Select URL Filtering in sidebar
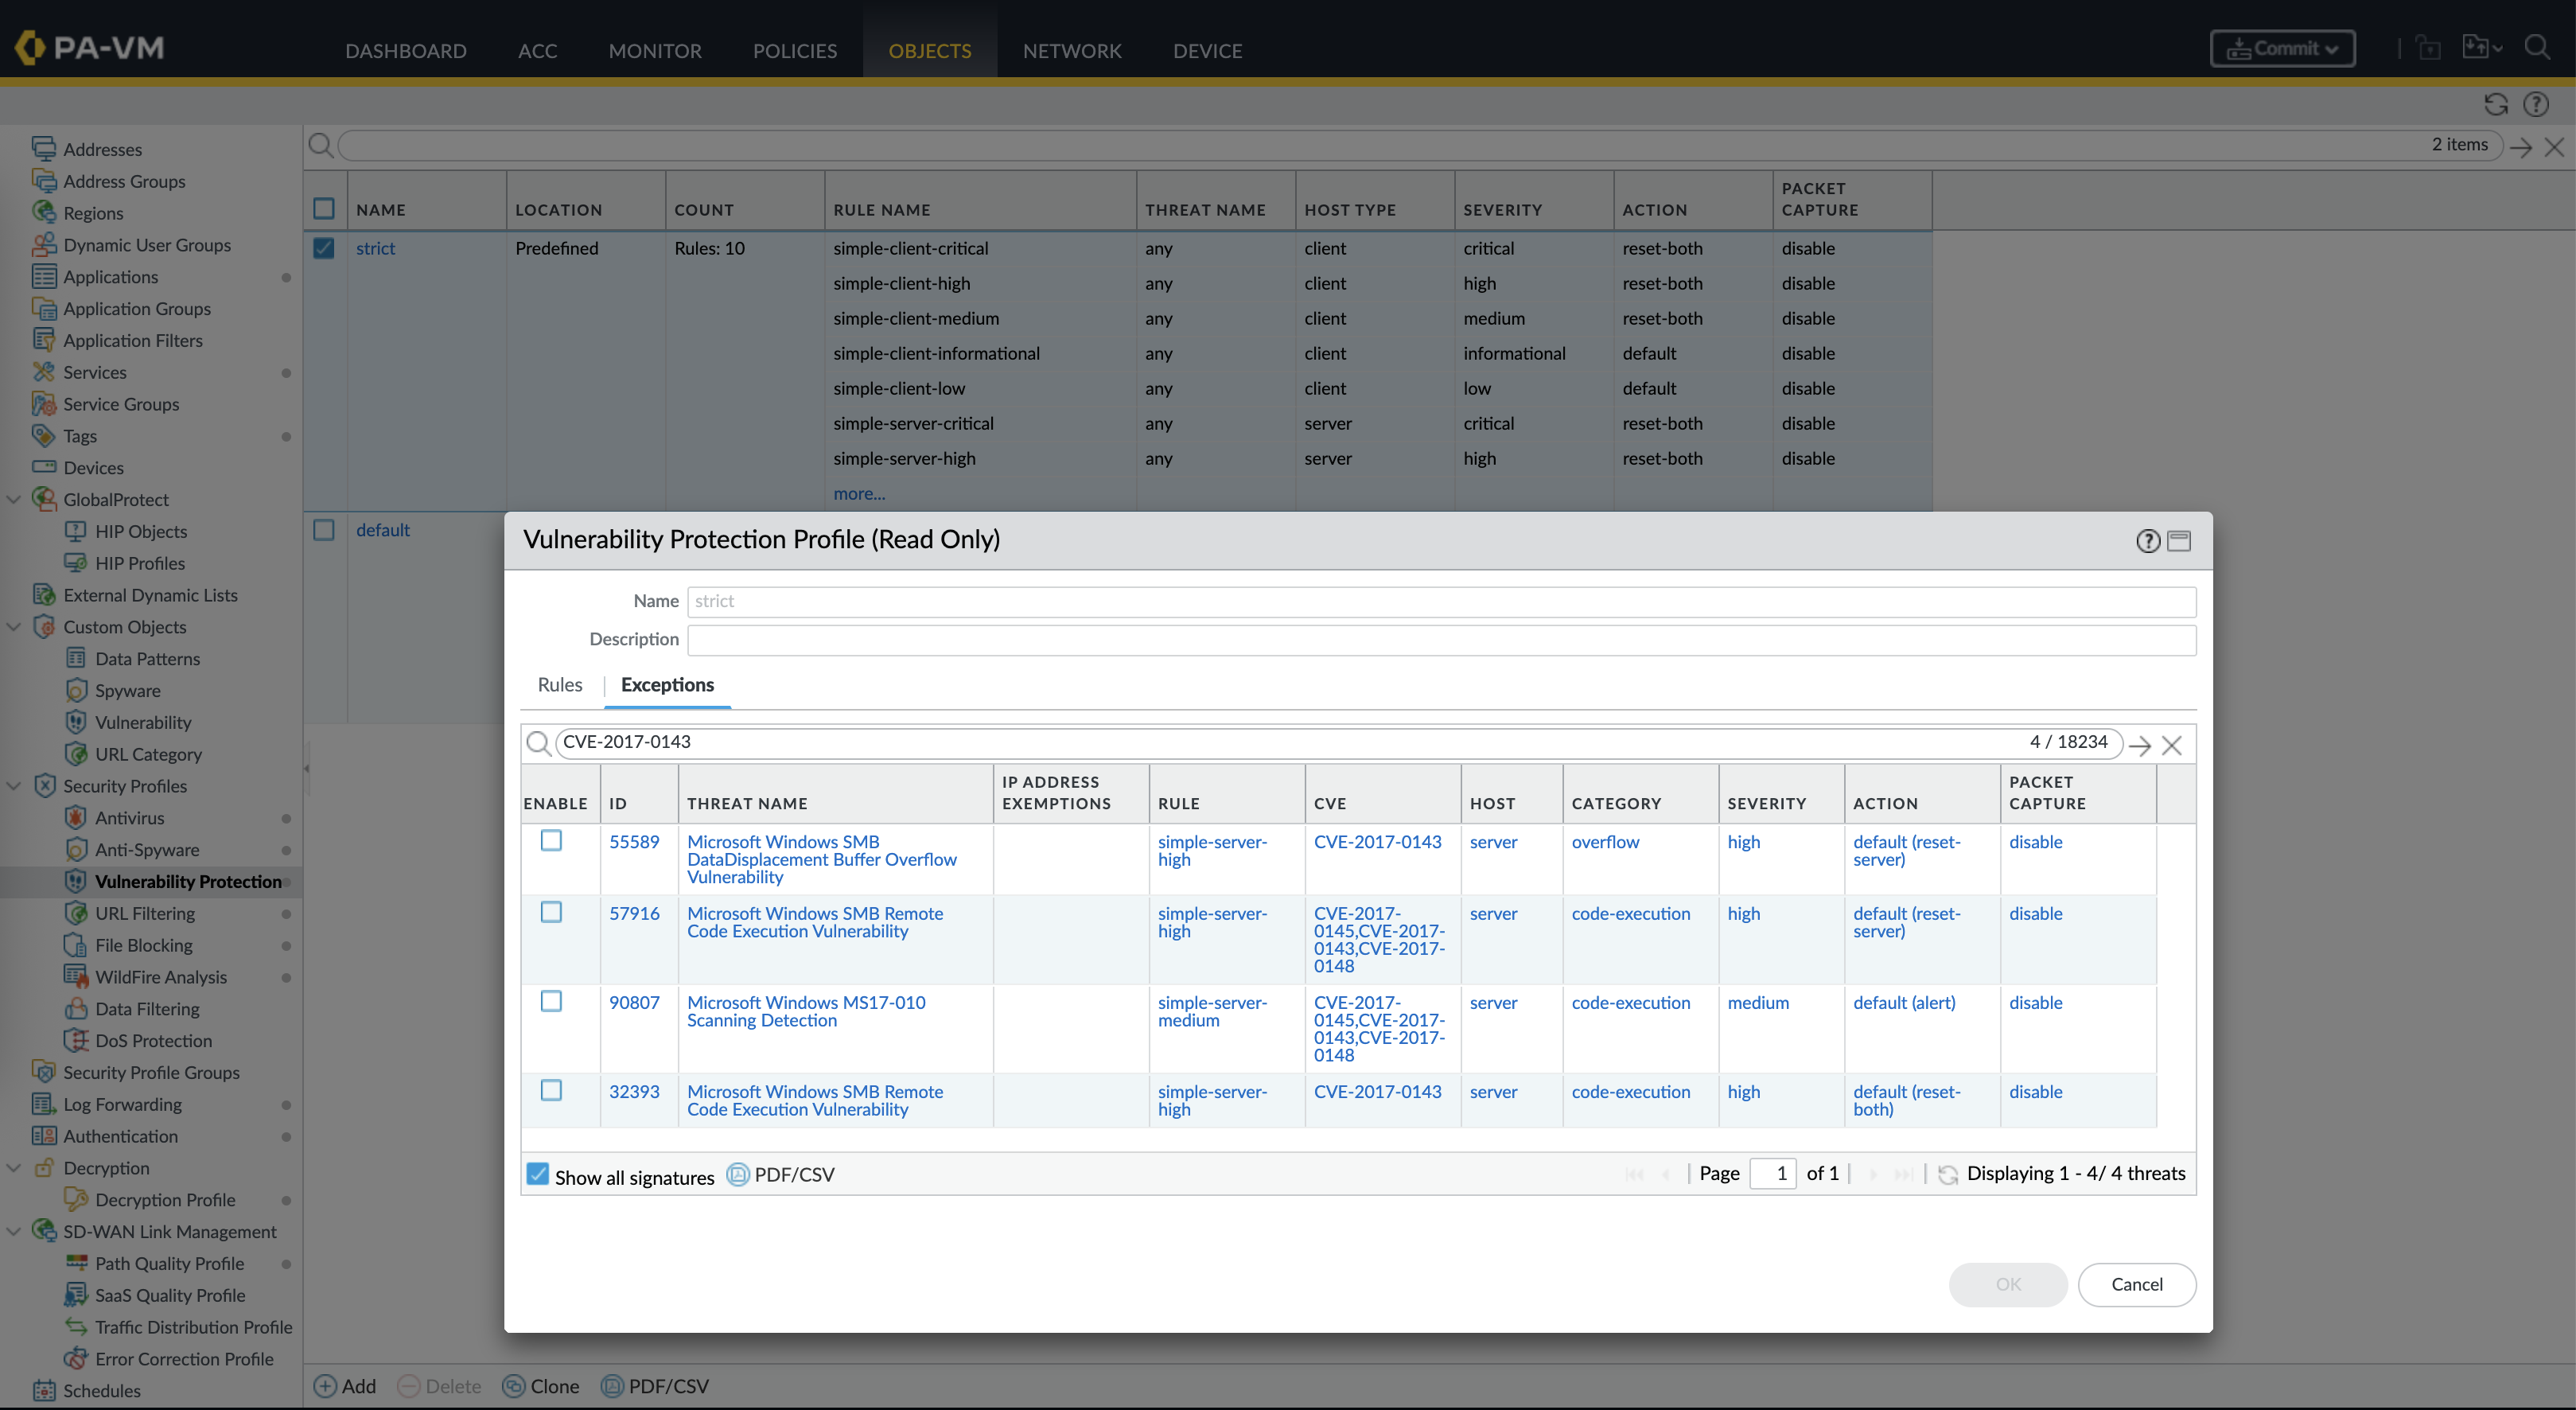Screen dimensions: 2576x1410 tap(145, 913)
